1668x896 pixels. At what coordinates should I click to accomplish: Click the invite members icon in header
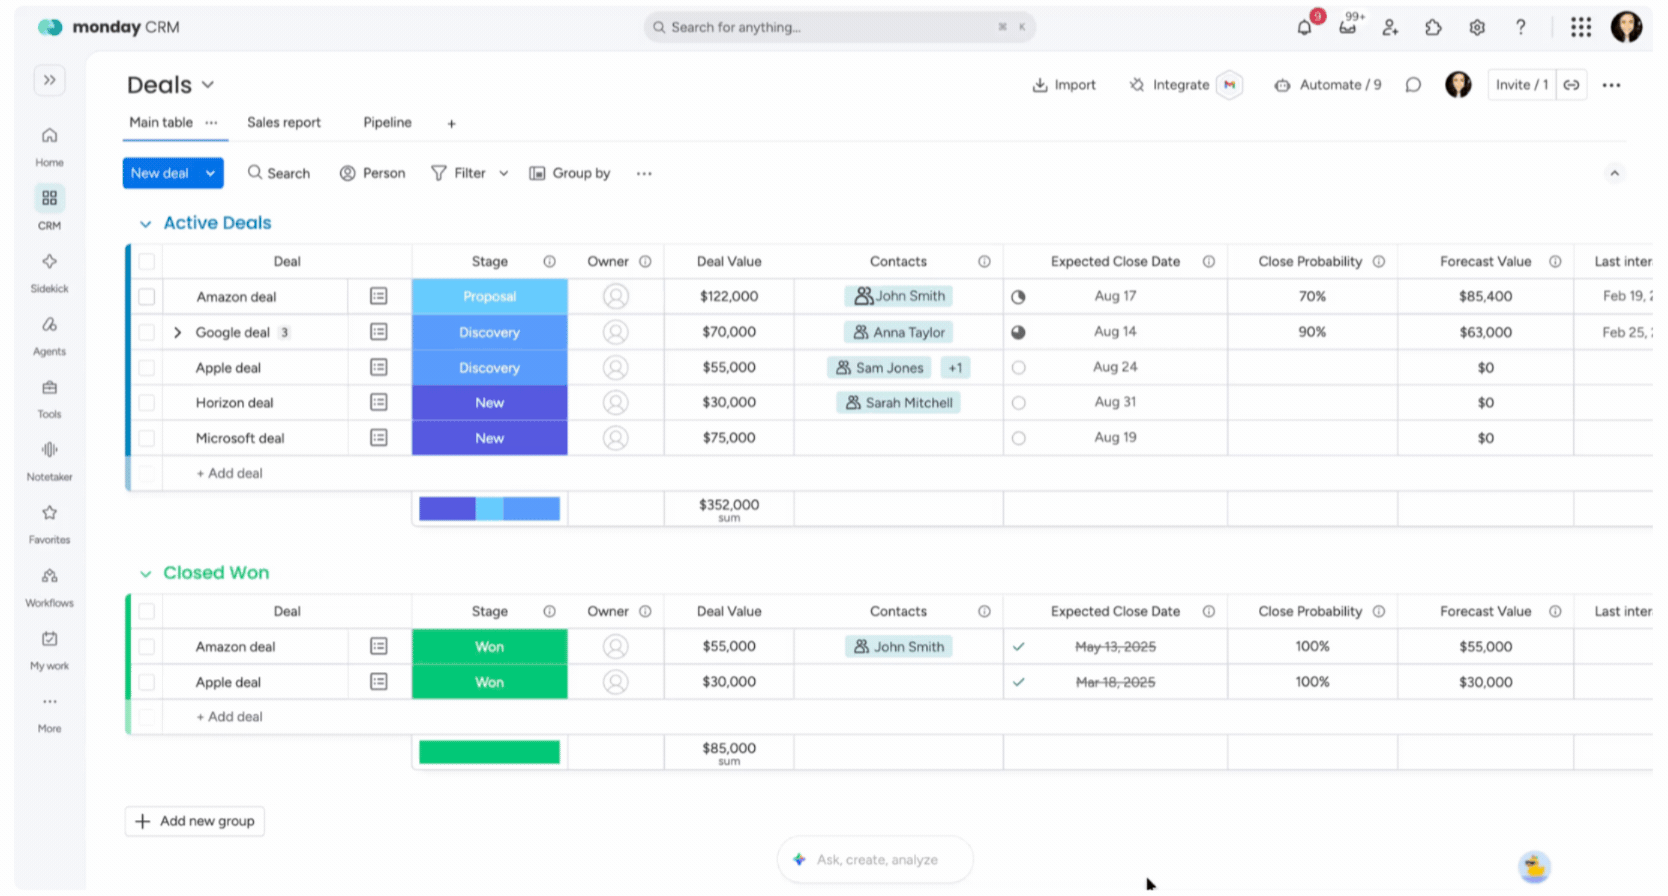pos(1390,27)
